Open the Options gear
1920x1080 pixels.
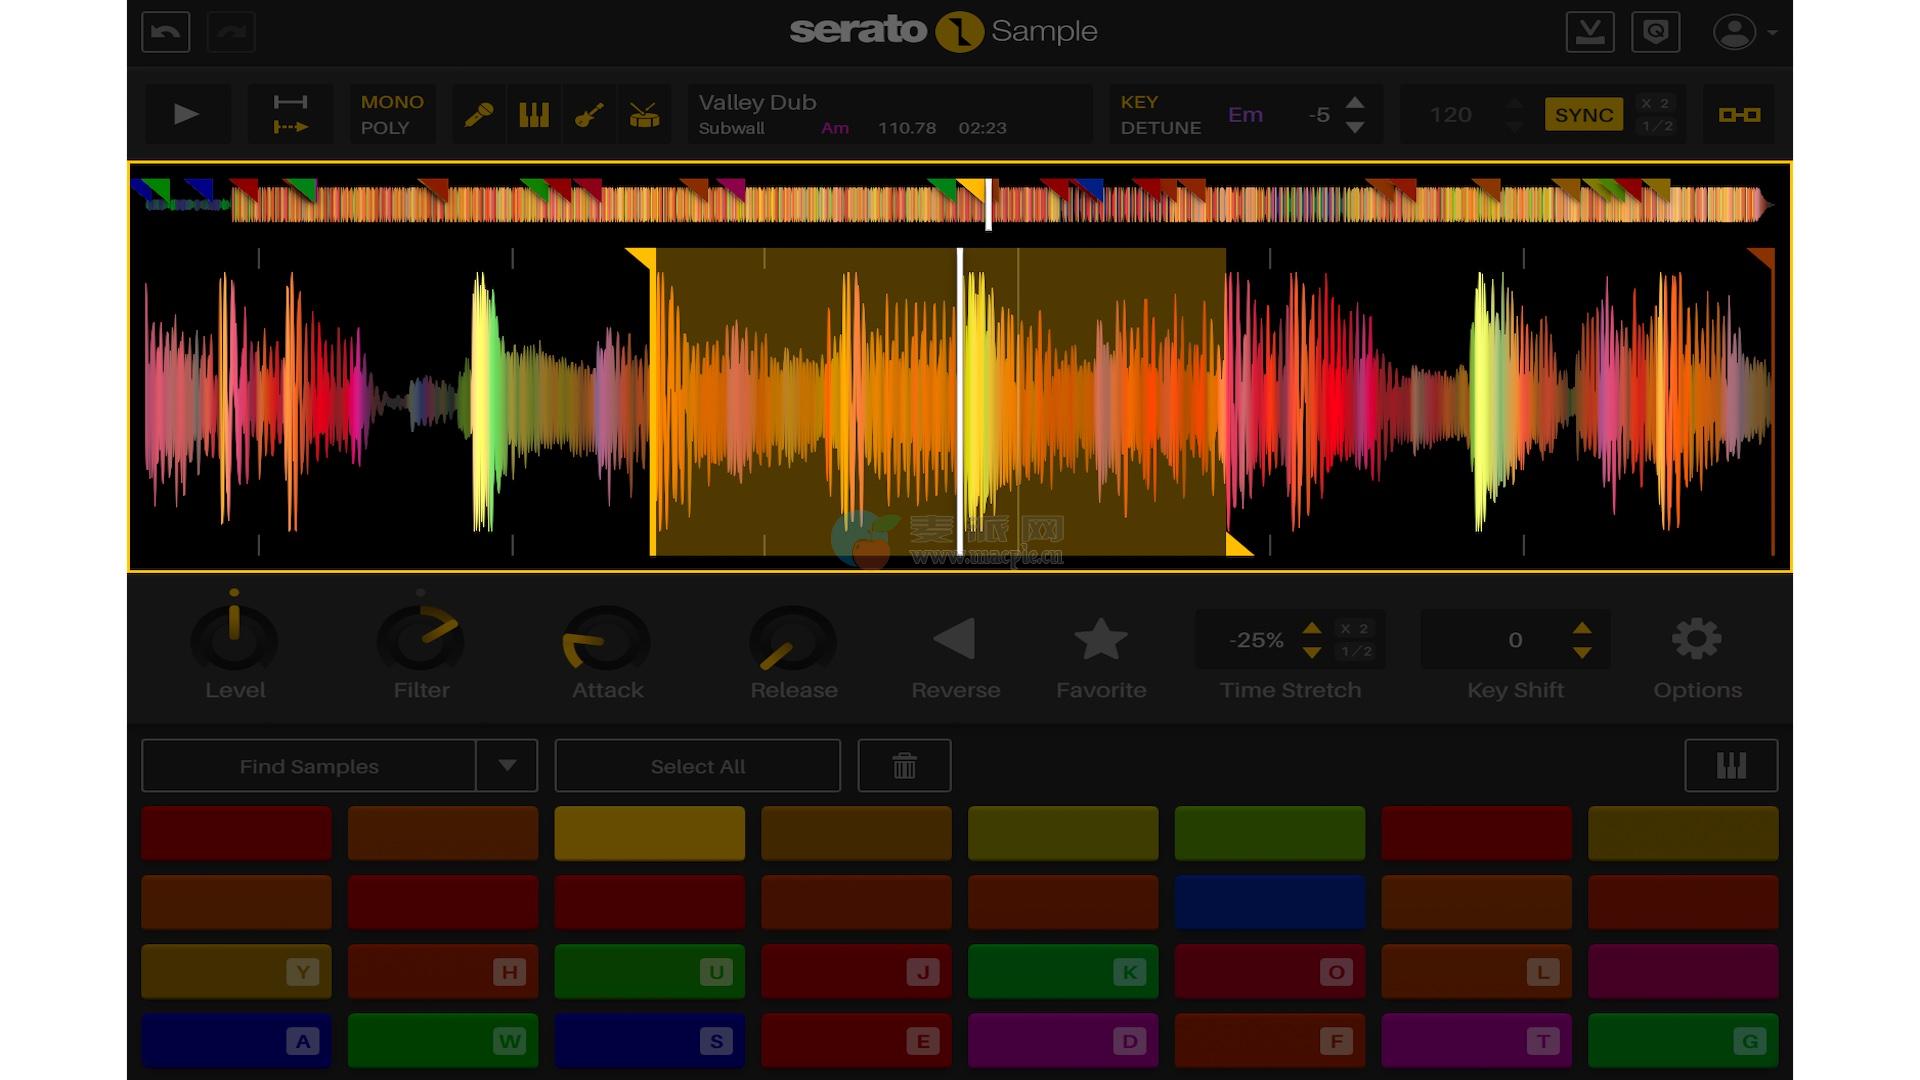pos(1697,640)
